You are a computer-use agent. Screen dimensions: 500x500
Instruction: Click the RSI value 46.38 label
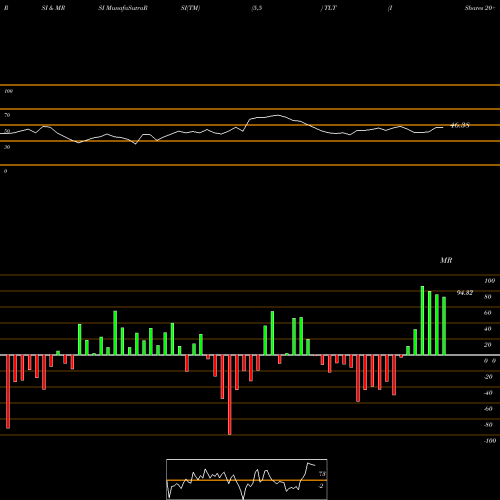tap(460, 125)
